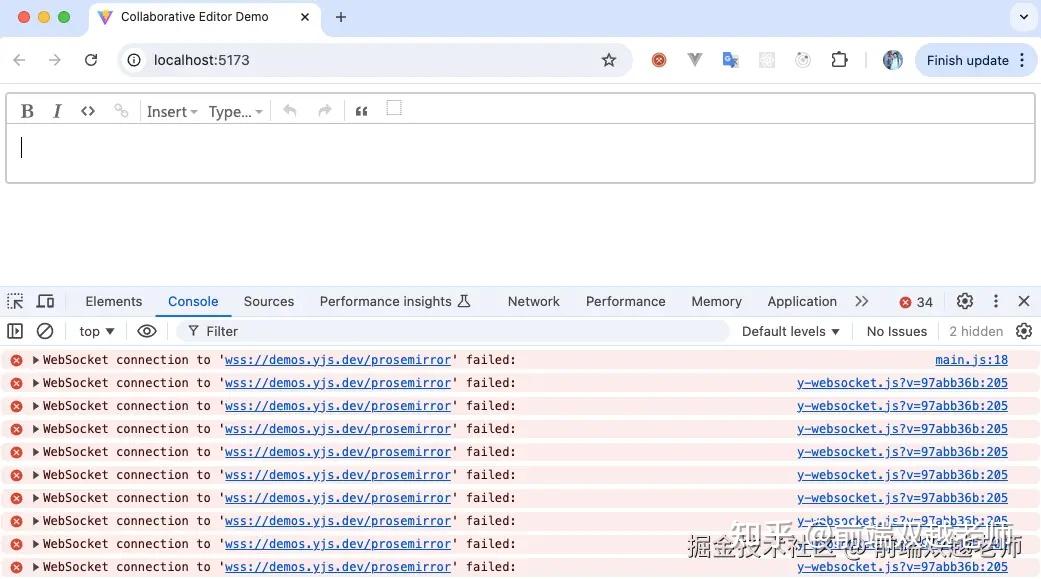Open DevTools settings gear

(x=963, y=301)
